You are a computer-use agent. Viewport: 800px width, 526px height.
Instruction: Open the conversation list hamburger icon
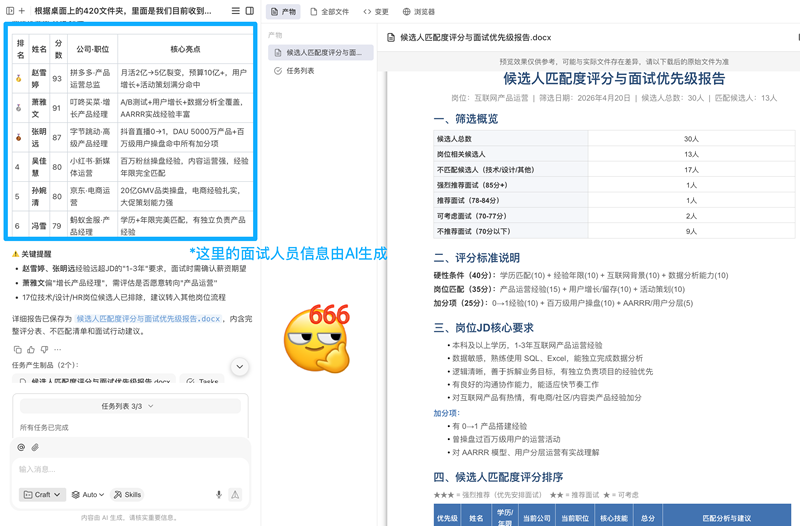point(236,11)
